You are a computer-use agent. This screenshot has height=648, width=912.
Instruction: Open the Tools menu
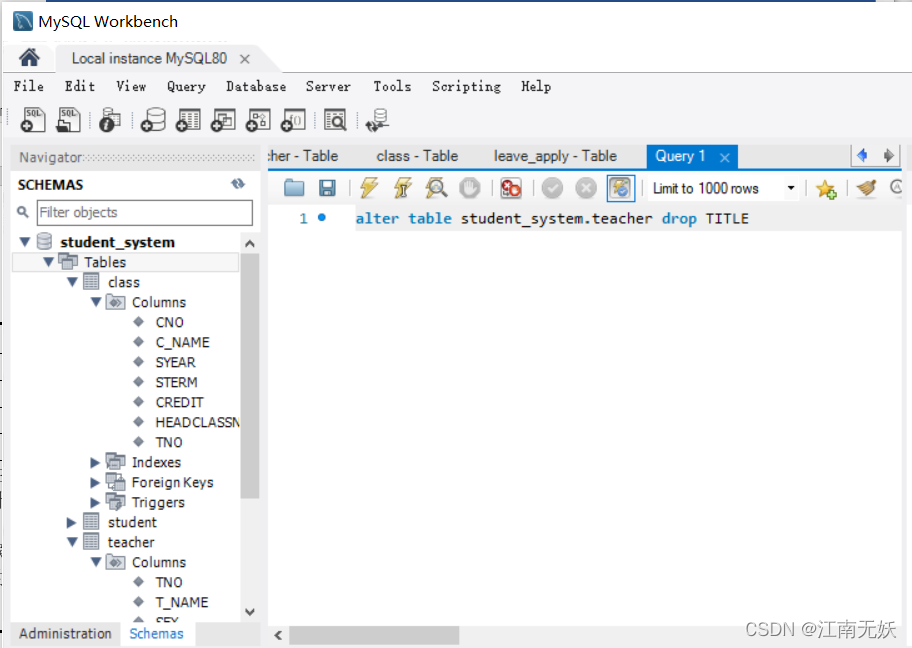392,86
